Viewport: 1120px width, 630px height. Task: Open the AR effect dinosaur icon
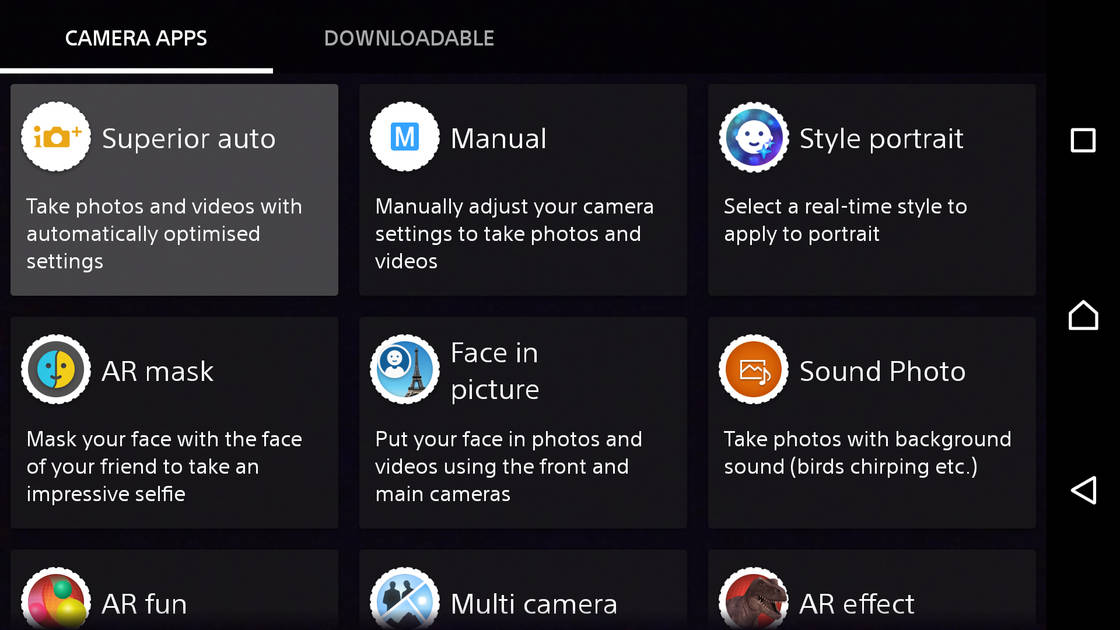(754, 599)
